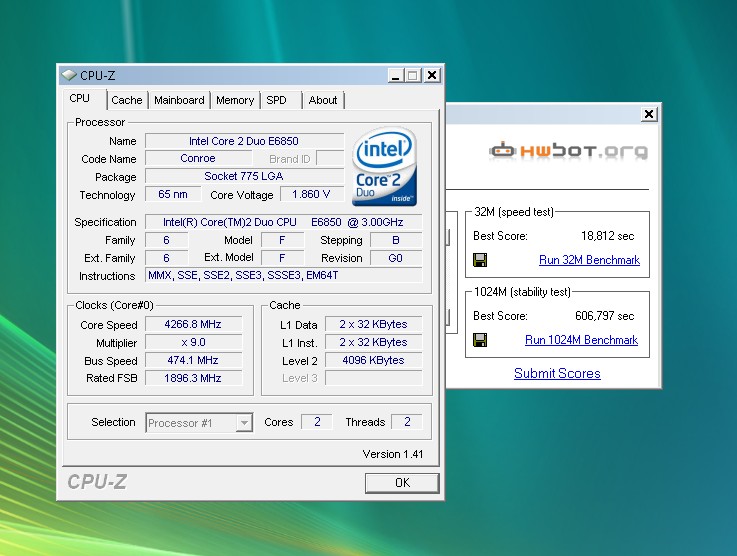Run 32M Benchmark link
This screenshot has width=737, height=556.
tap(589, 260)
